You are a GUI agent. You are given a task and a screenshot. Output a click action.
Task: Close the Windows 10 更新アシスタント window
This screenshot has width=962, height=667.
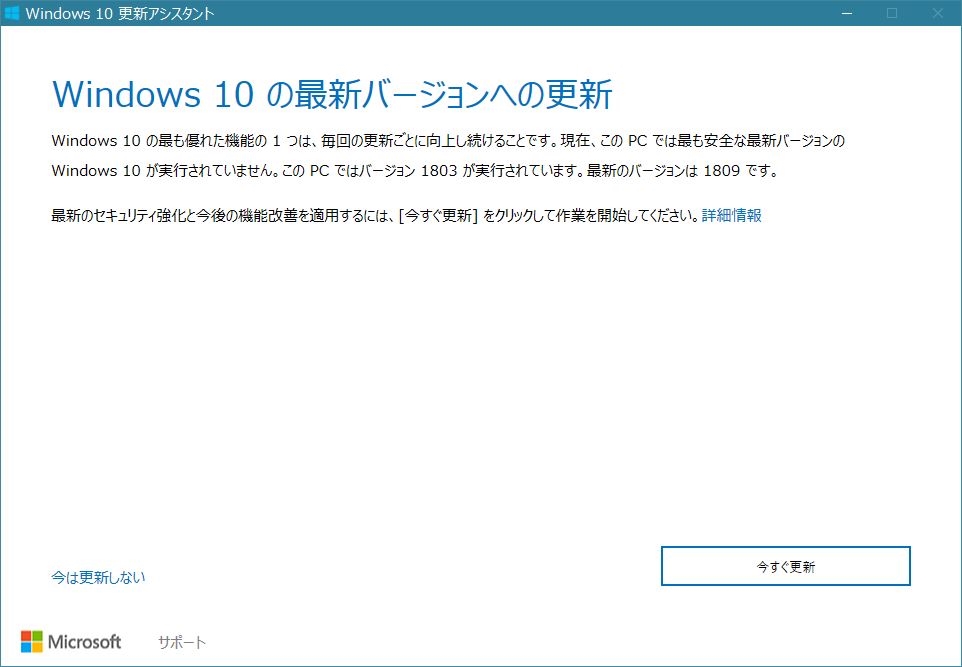(x=937, y=13)
